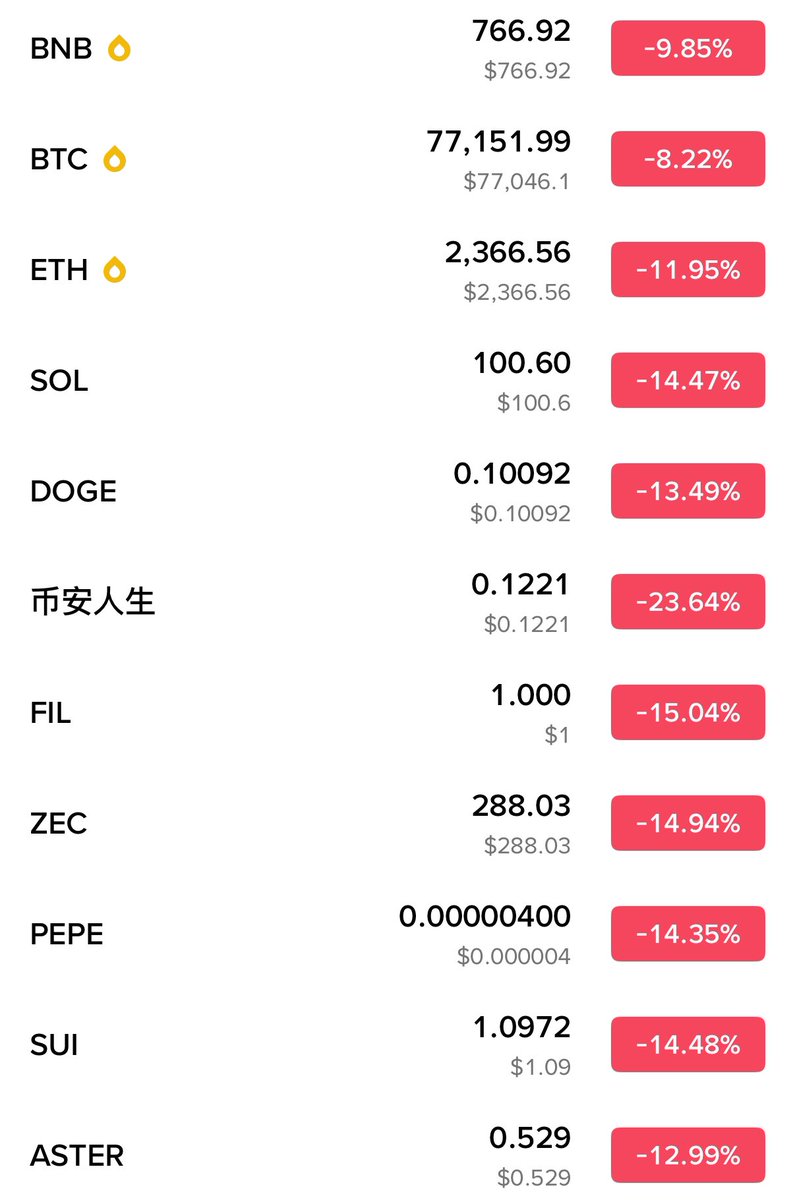795x1200 pixels.
Task: Tap the flame icon next to ETH
Action: (115, 270)
